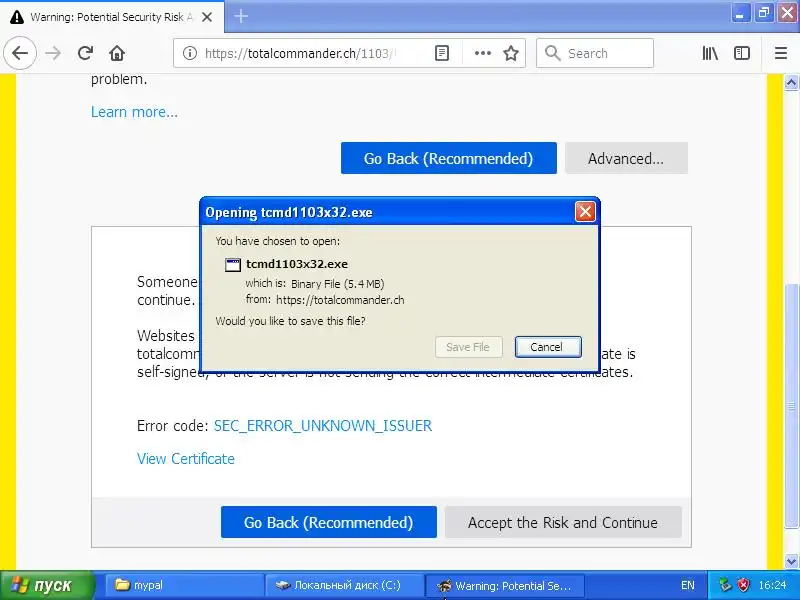Viewport: 800px width, 600px height.
Task: Open the Library icon in the toolbar
Action: (x=710, y=53)
